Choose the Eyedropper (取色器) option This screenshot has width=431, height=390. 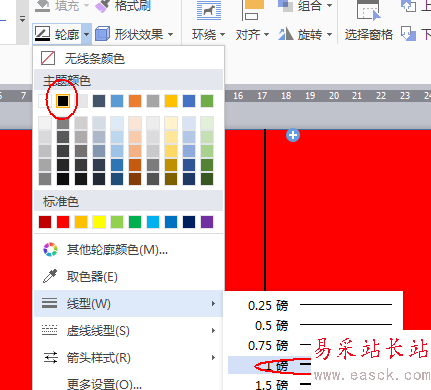[x=129, y=276]
